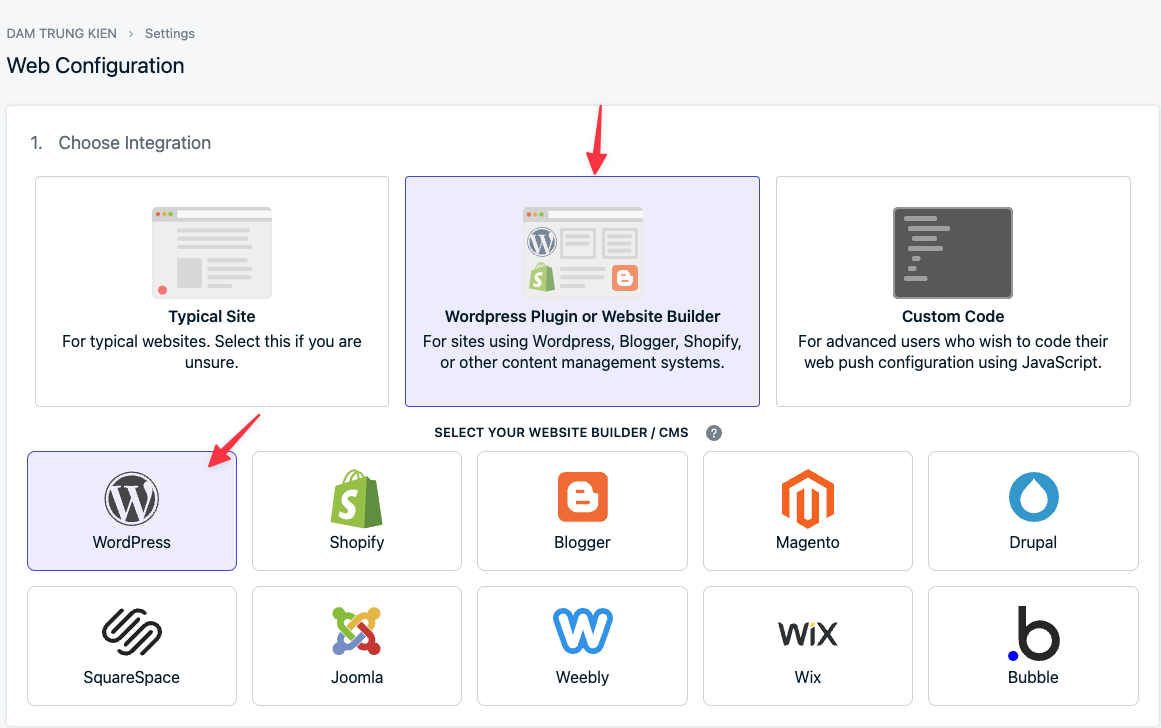This screenshot has height=728, width=1161.
Task: Click the Bubble label text
Action: 1034,677
